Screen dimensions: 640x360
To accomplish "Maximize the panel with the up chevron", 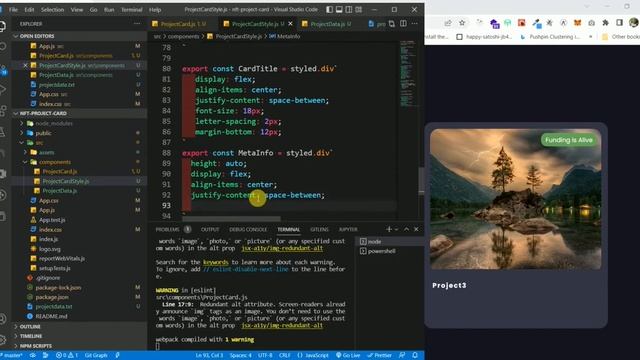I will coord(406,229).
